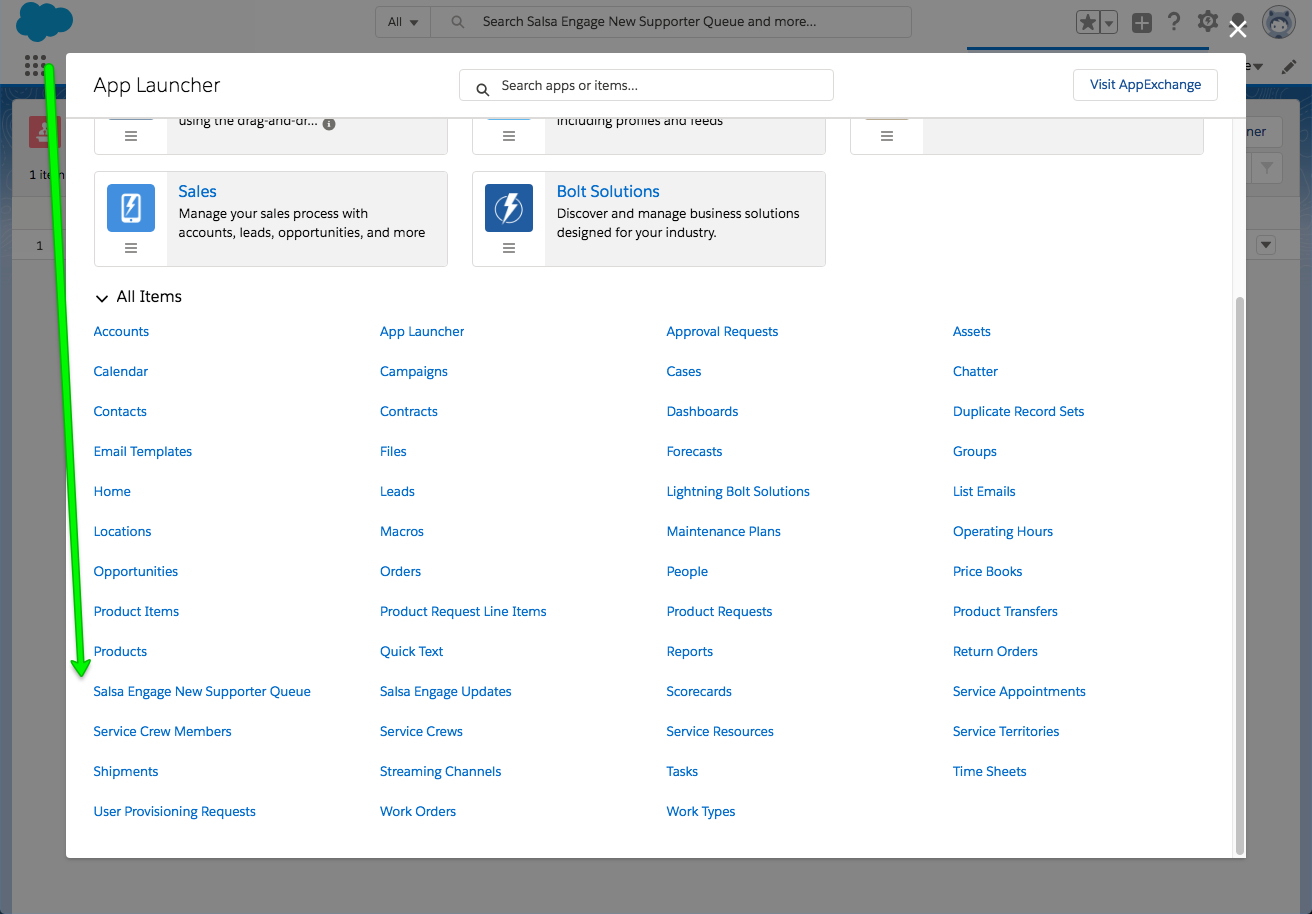
Task: Open Shipments item
Action: 125,771
